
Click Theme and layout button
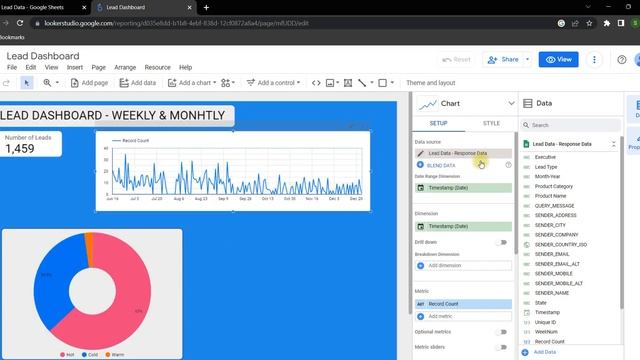431,83
